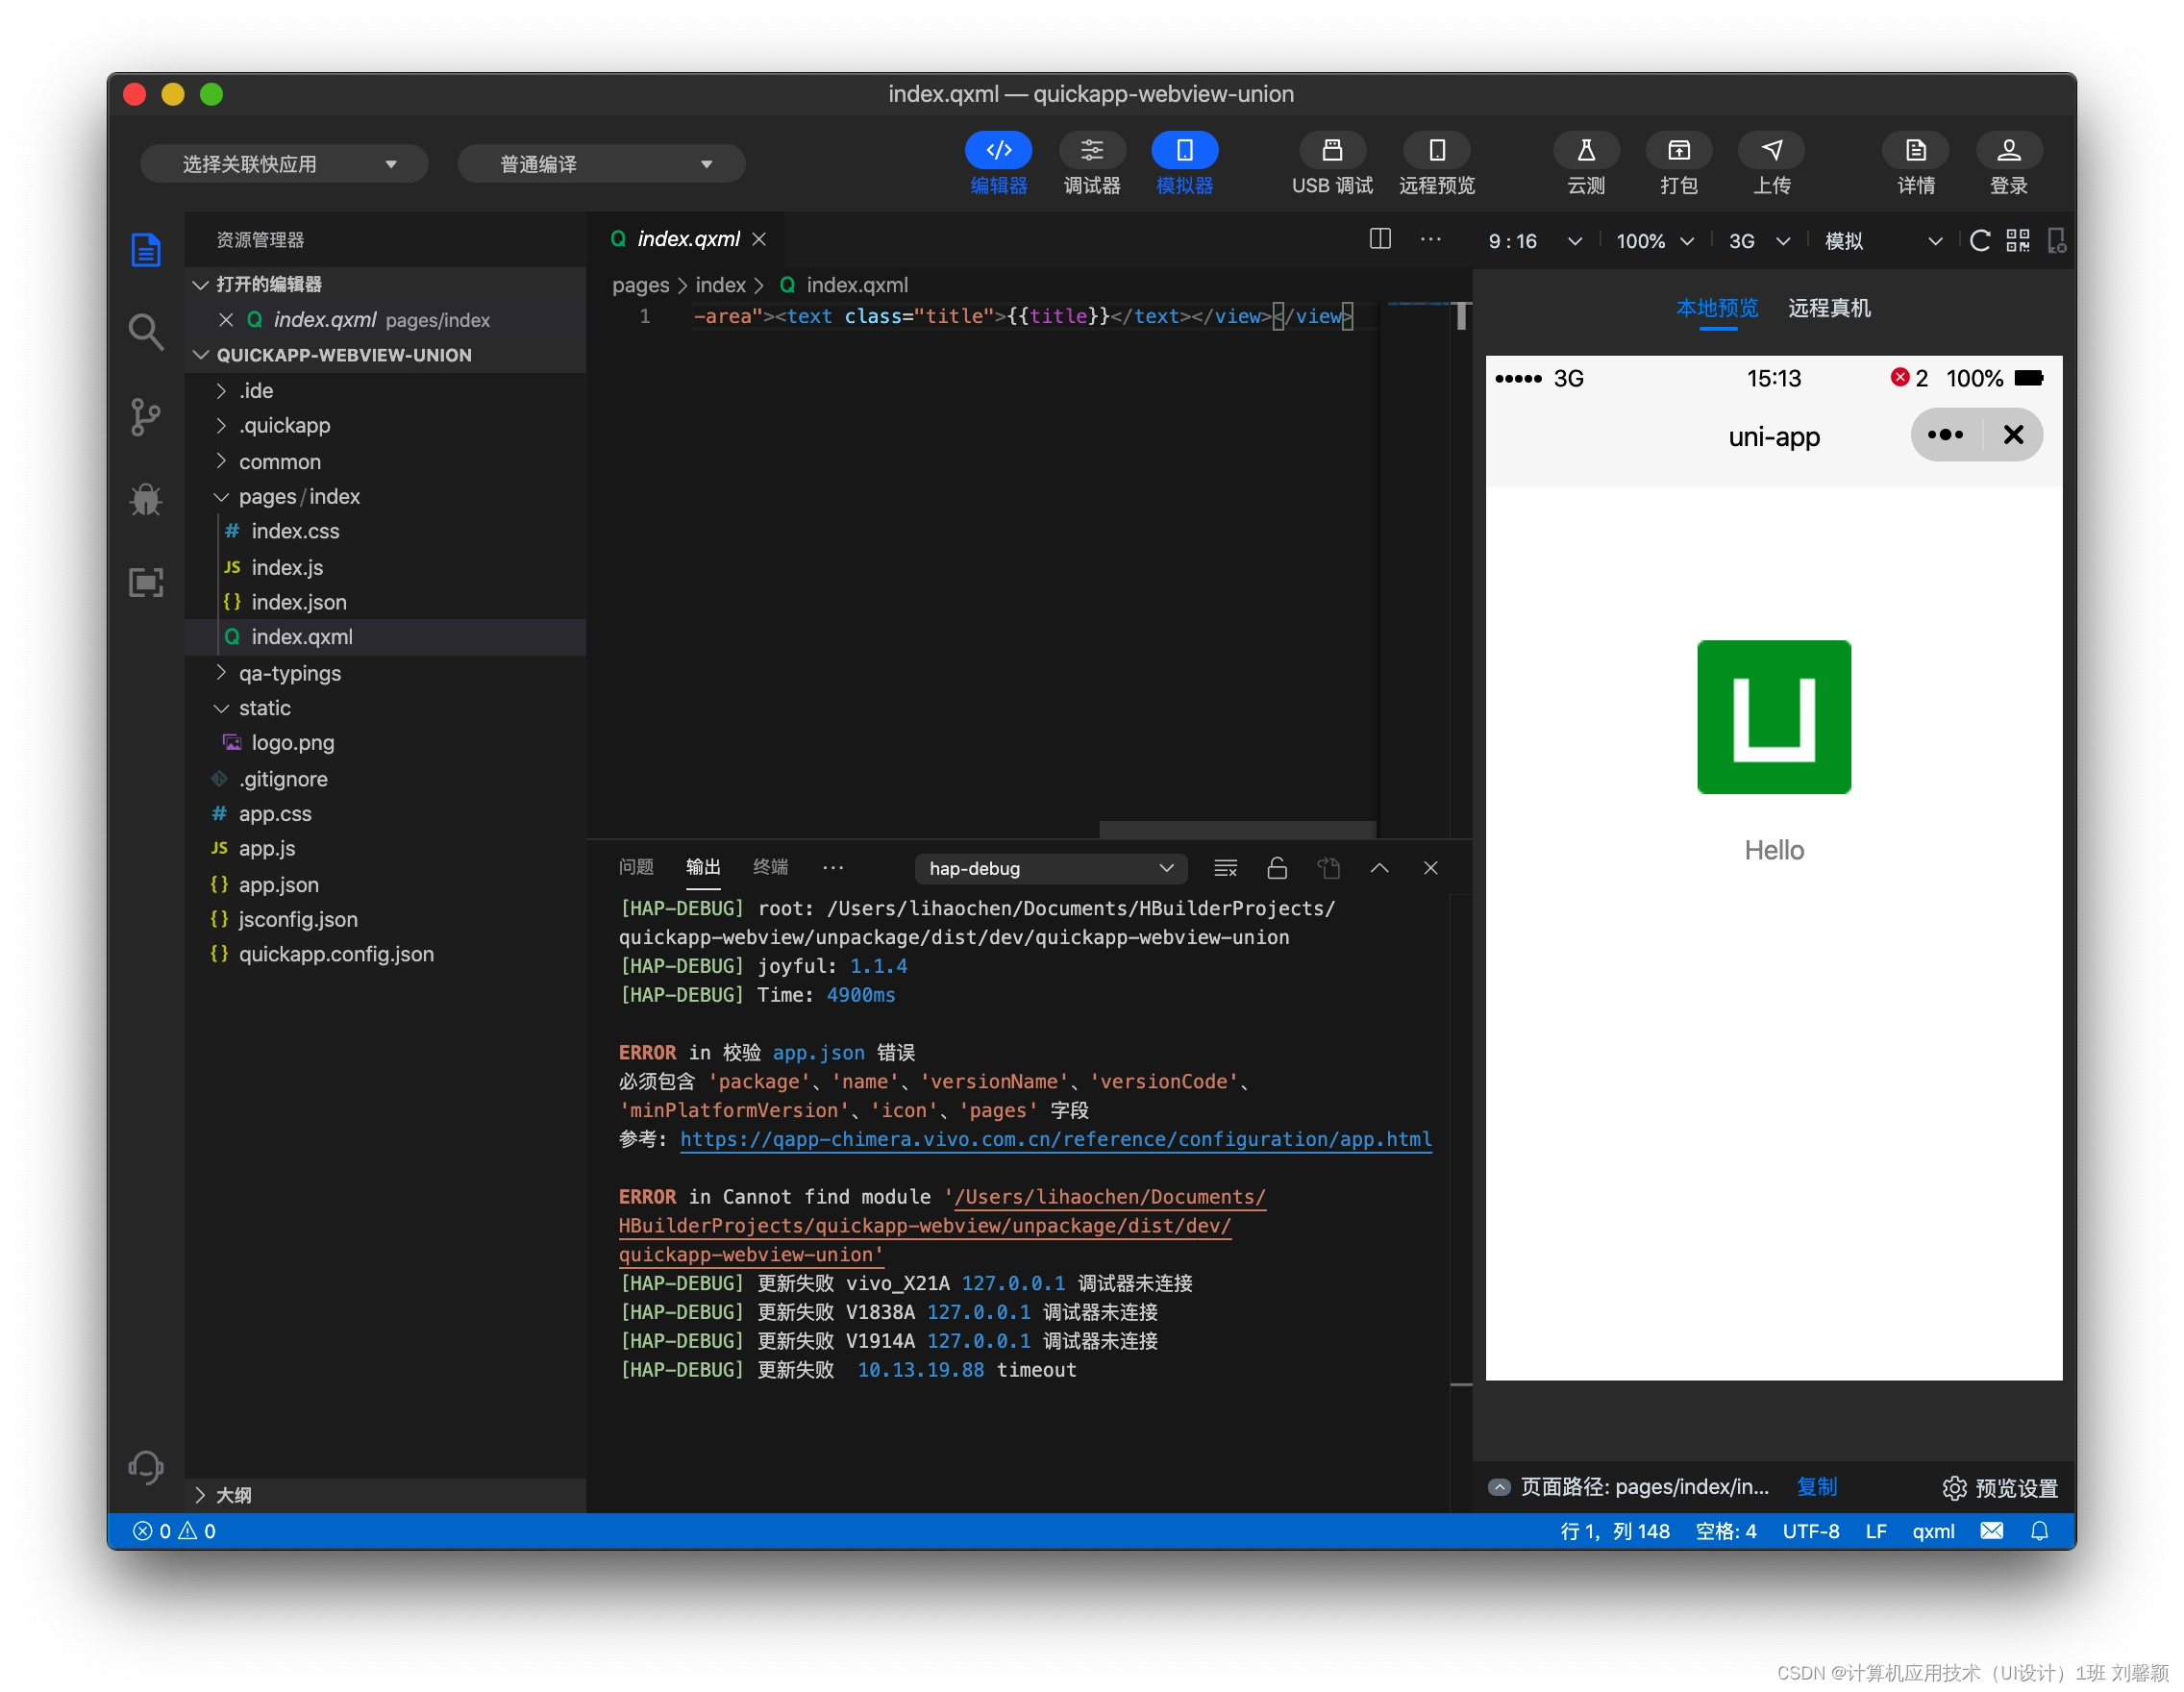Lock auto-scrolling in the output panel
Viewport: 2184px width, 1692px height.
click(1277, 868)
